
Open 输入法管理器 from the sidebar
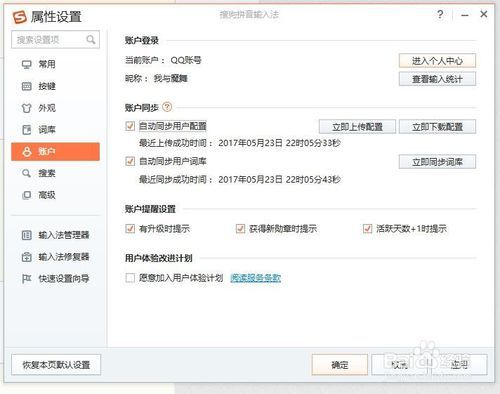tap(55, 235)
